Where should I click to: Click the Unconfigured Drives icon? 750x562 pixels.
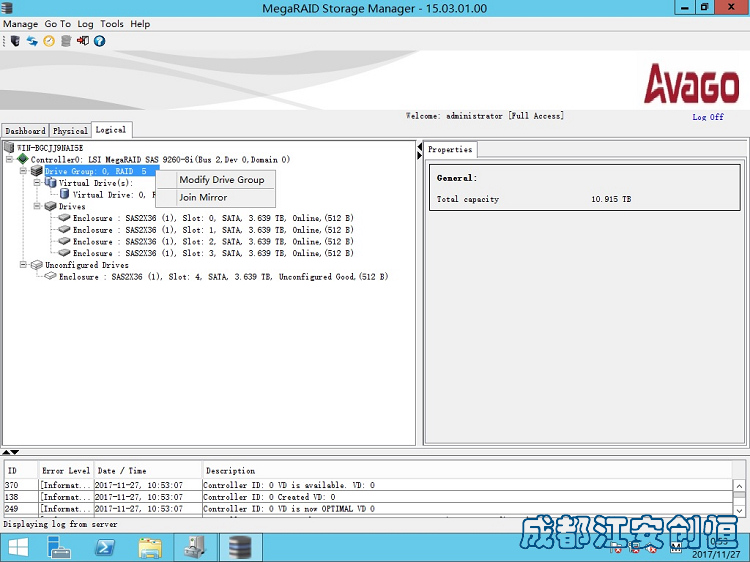tap(36, 264)
